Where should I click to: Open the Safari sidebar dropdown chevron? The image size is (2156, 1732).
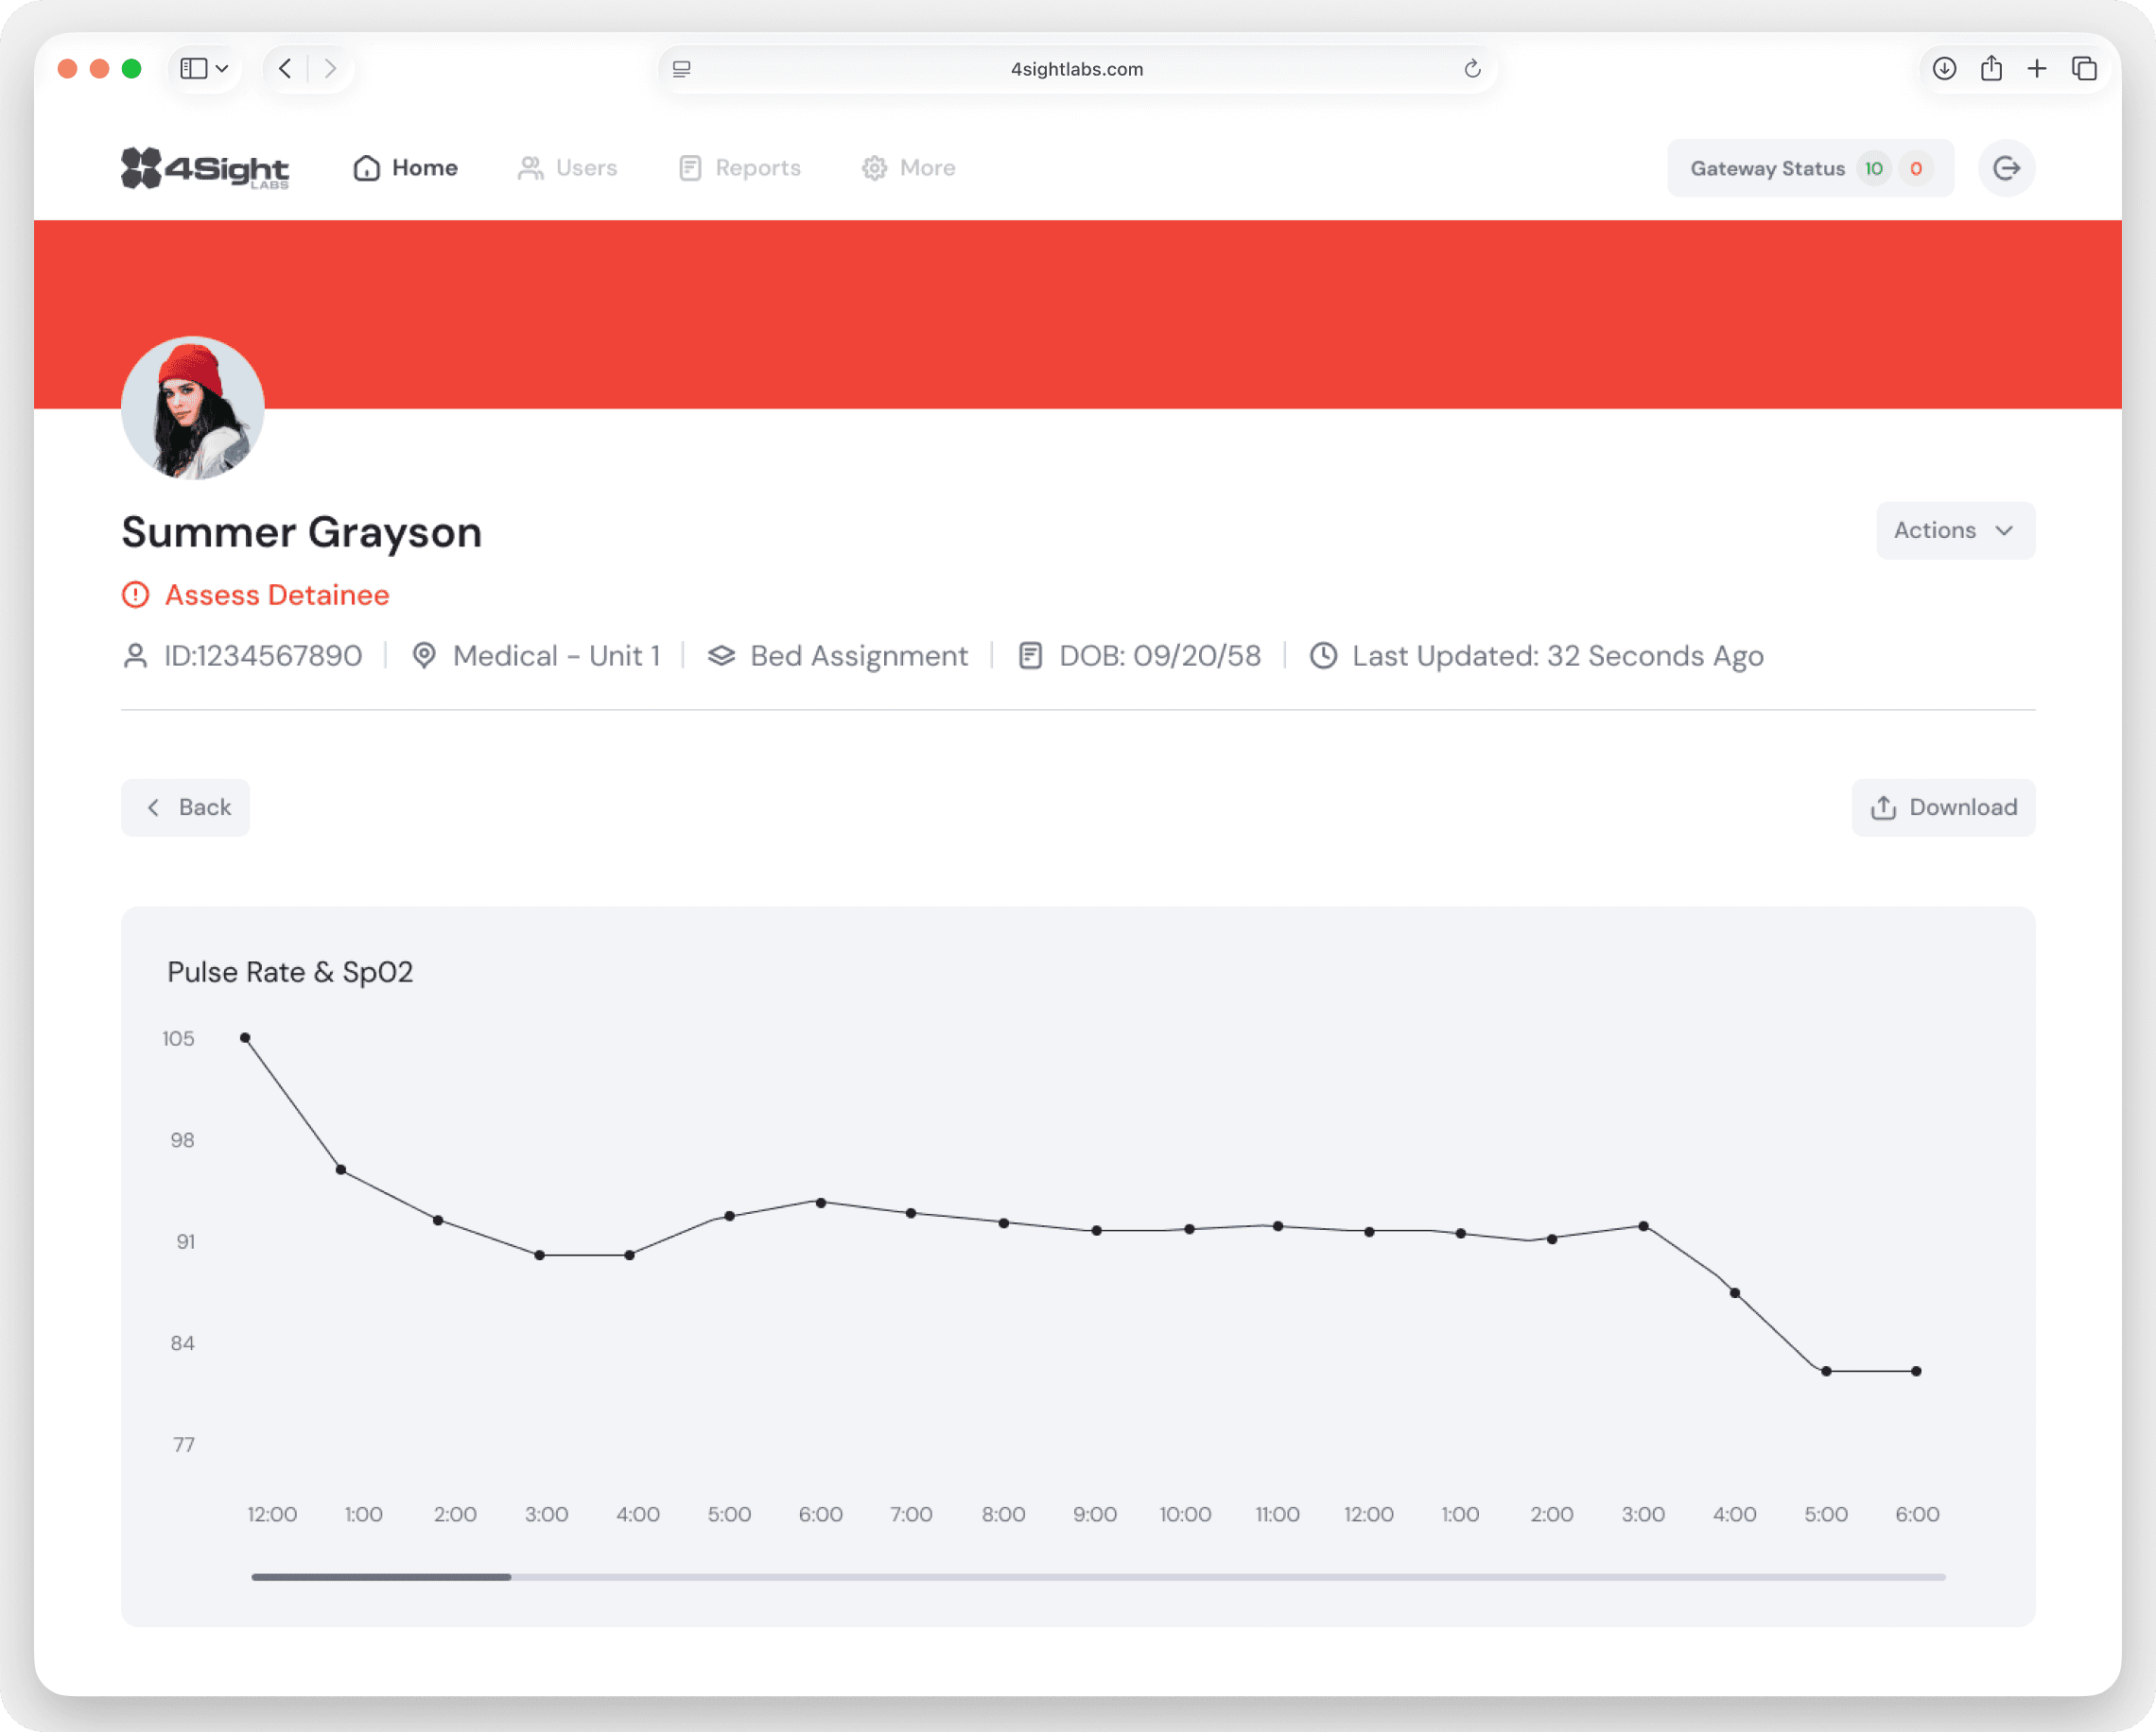[222, 68]
